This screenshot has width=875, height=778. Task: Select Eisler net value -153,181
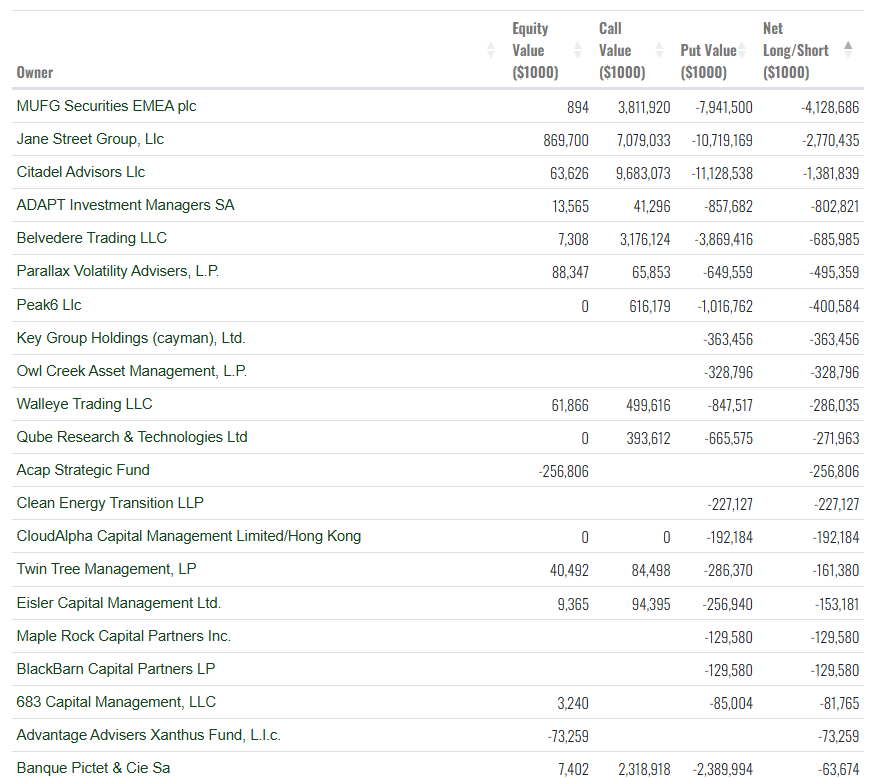[x=835, y=604]
